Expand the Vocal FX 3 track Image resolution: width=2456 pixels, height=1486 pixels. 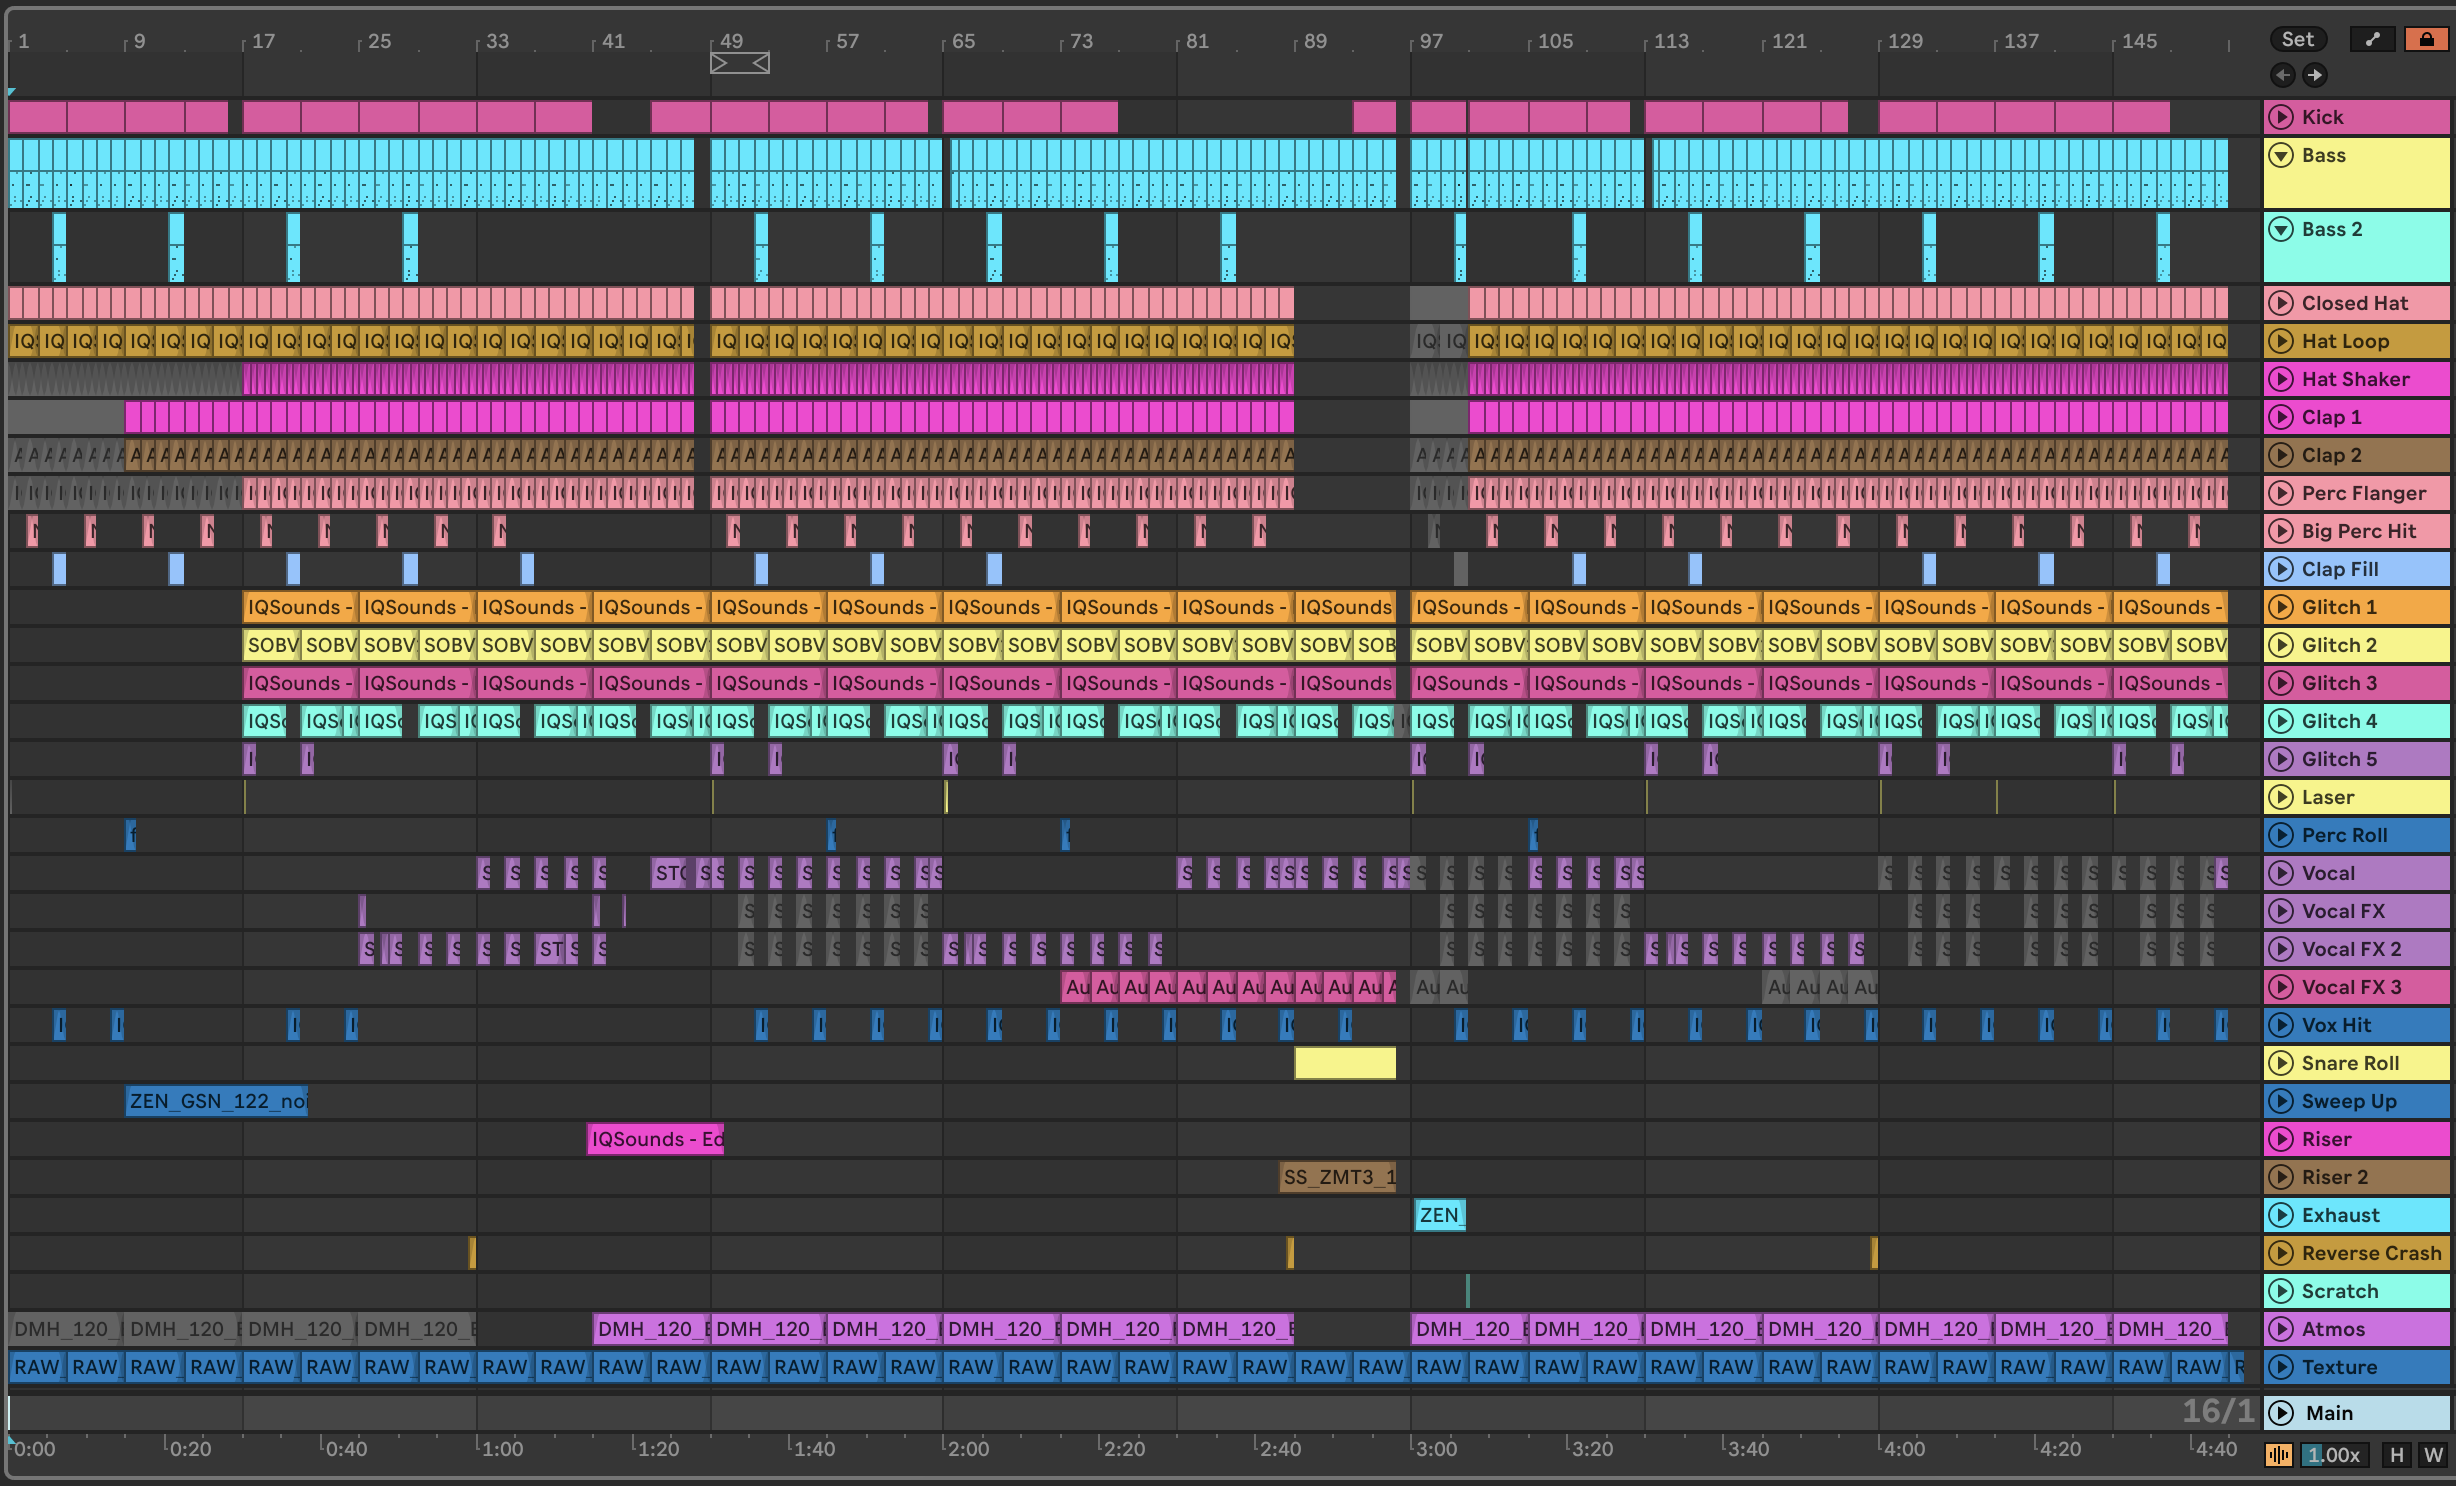(x=2281, y=987)
